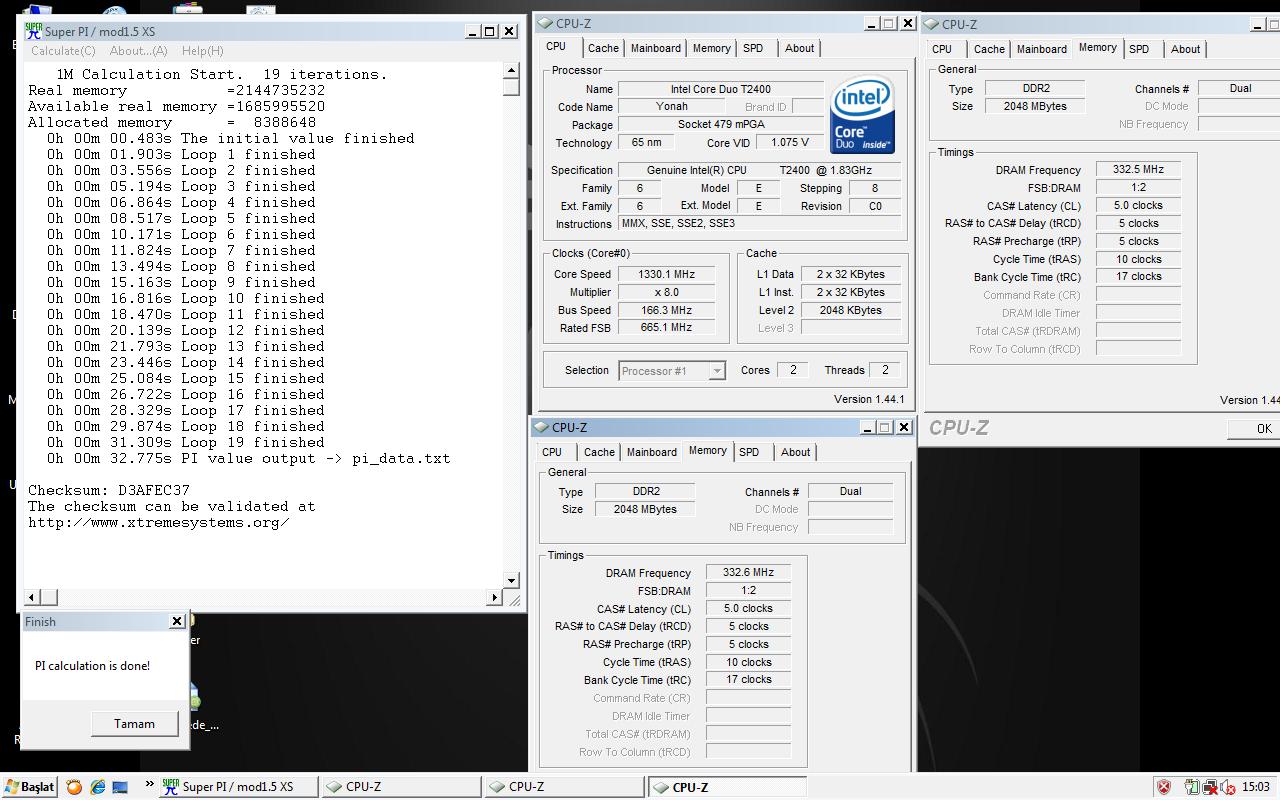Open About...(A) menu in Super PI
This screenshot has height=800, width=1280.
pyautogui.click(x=138, y=50)
